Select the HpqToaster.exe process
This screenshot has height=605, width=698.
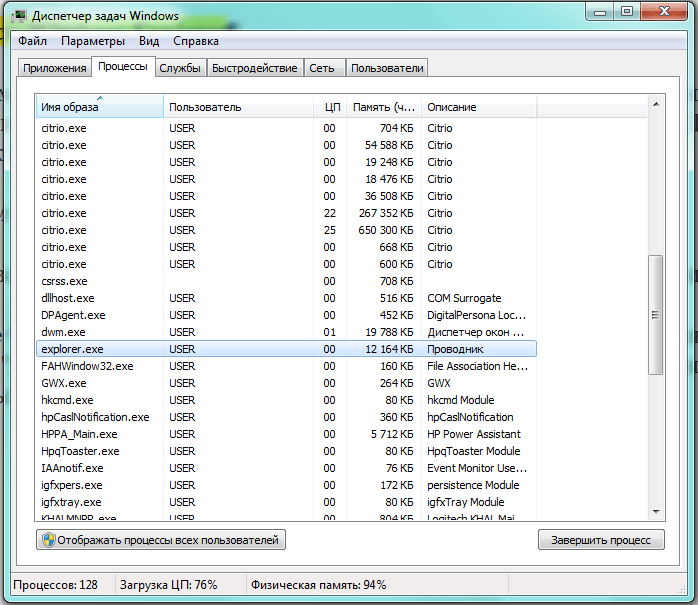coord(286,451)
